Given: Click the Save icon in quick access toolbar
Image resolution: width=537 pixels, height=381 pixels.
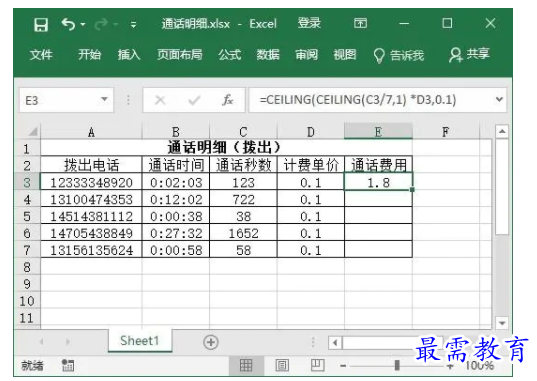Looking at the screenshot, I should (x=41, y=25).
